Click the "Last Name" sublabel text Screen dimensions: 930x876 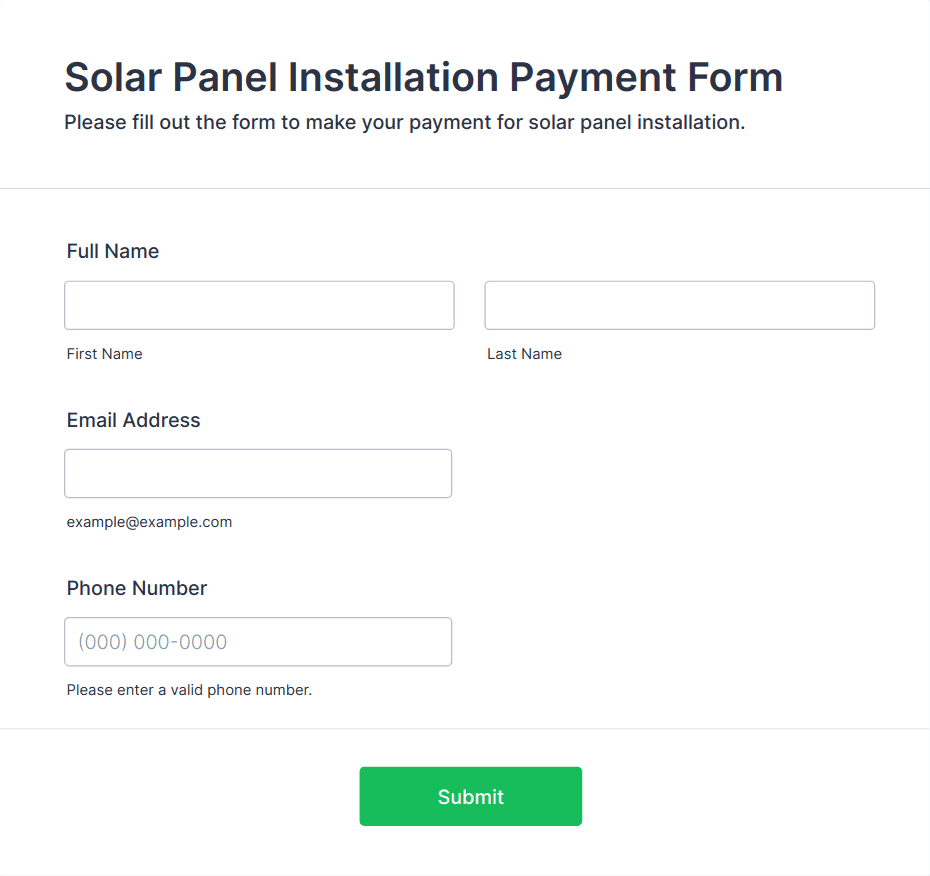[x=524, y=354]
